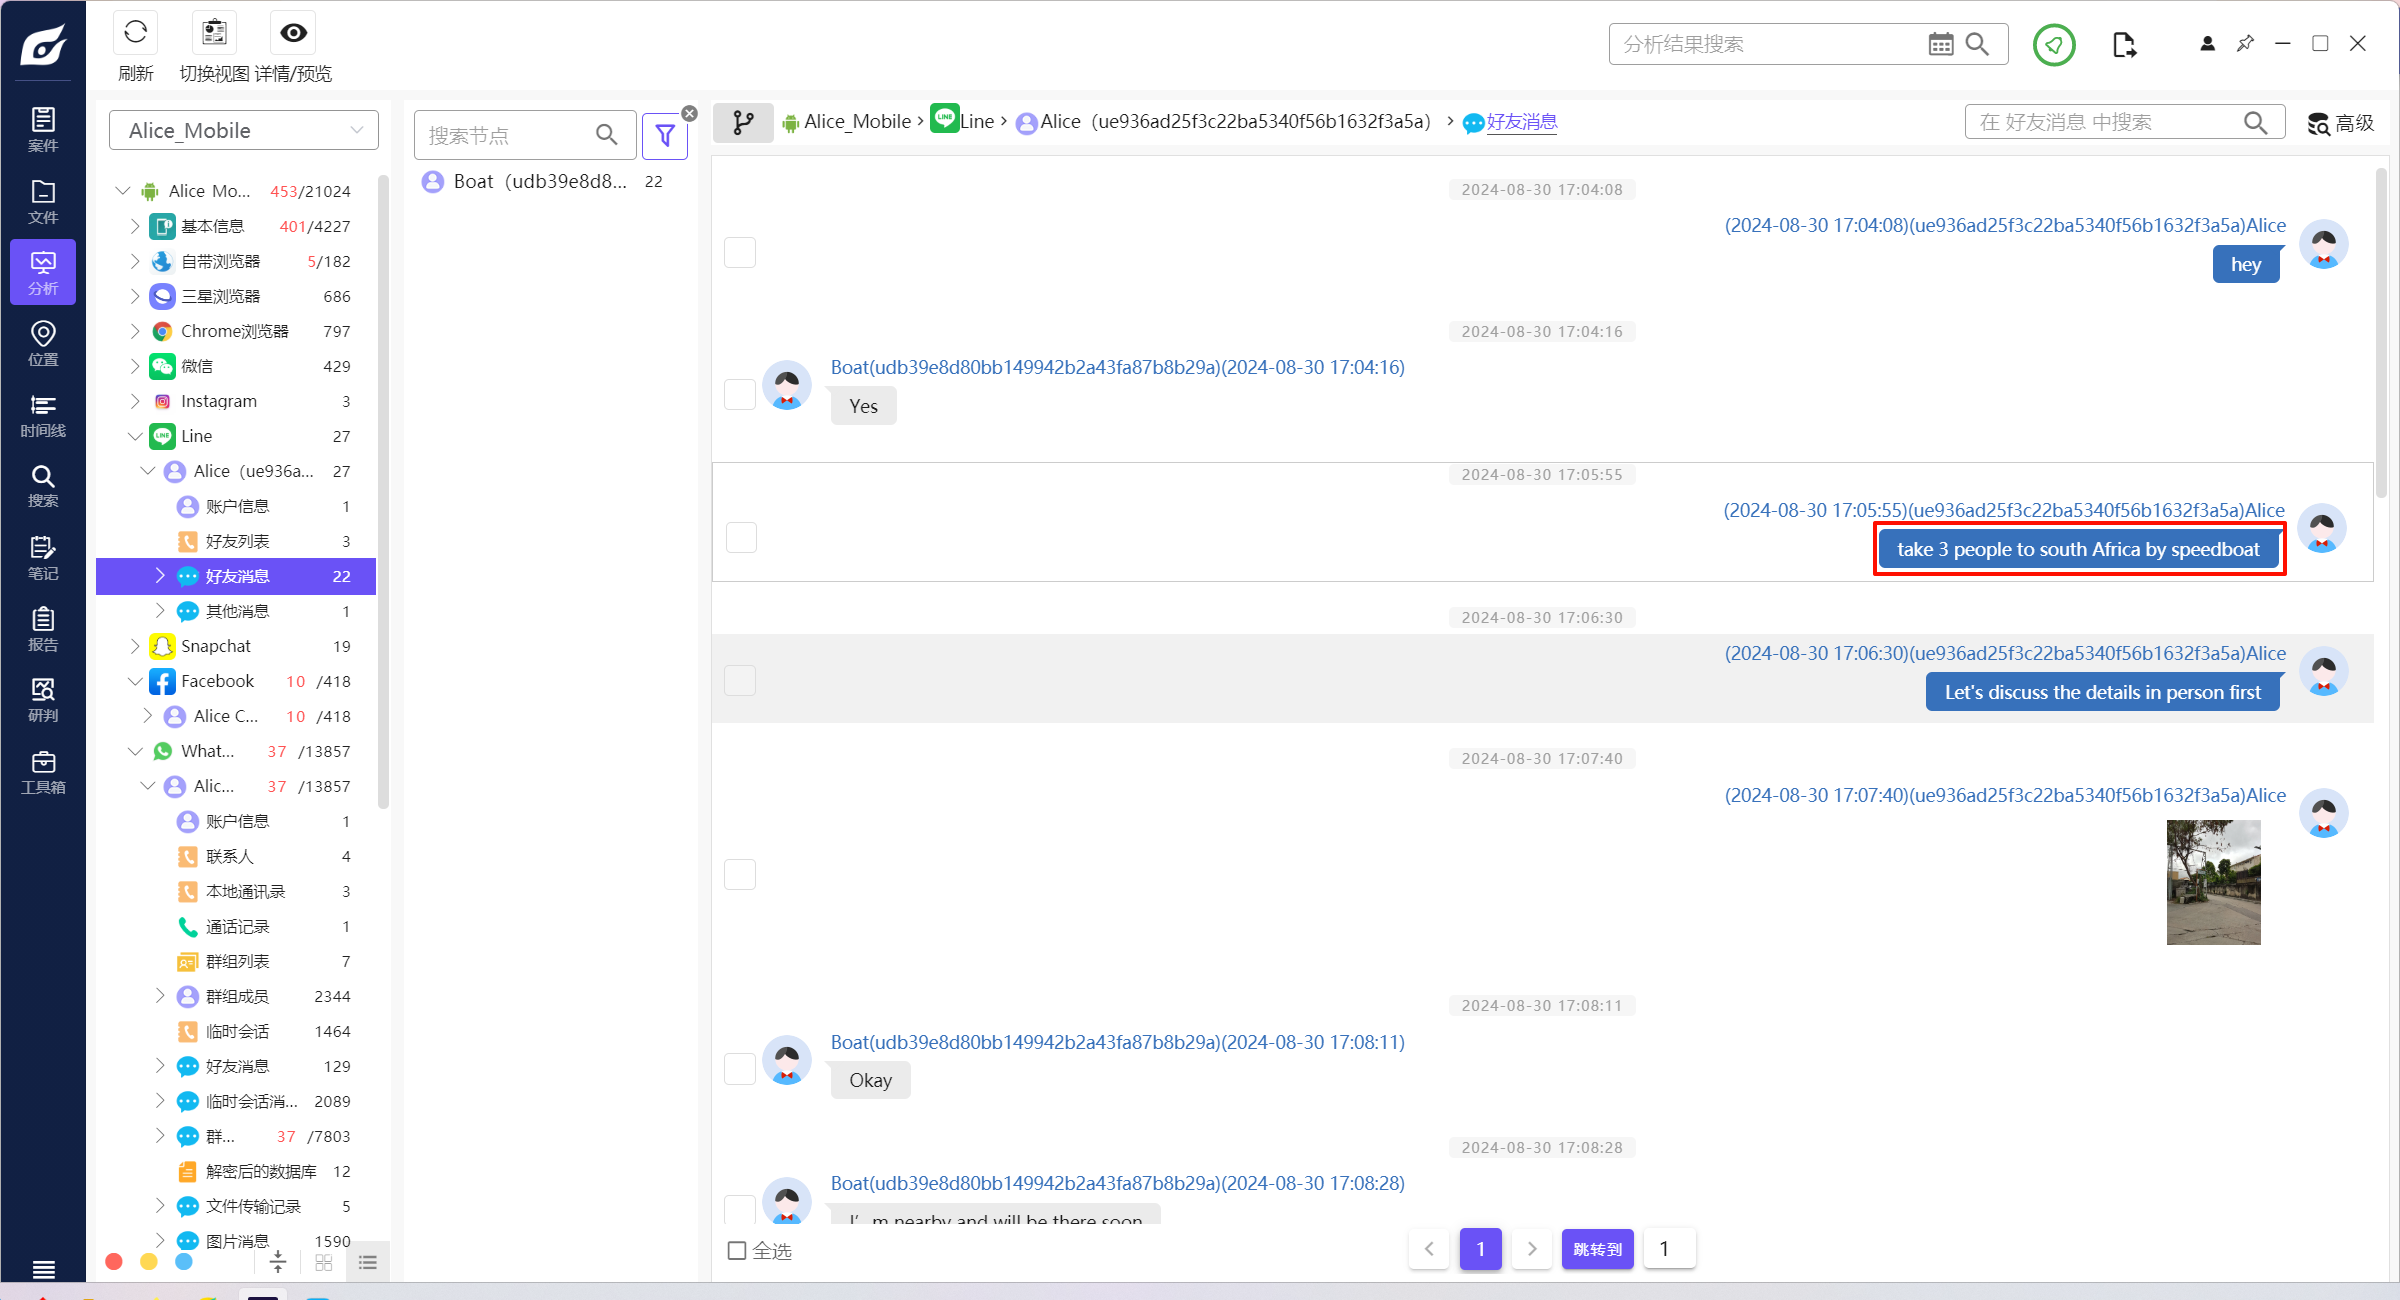Open the timeline (时间线) sidebar panel
The width and height of the screenshot is (2400, 1300).
coord(43,414)
